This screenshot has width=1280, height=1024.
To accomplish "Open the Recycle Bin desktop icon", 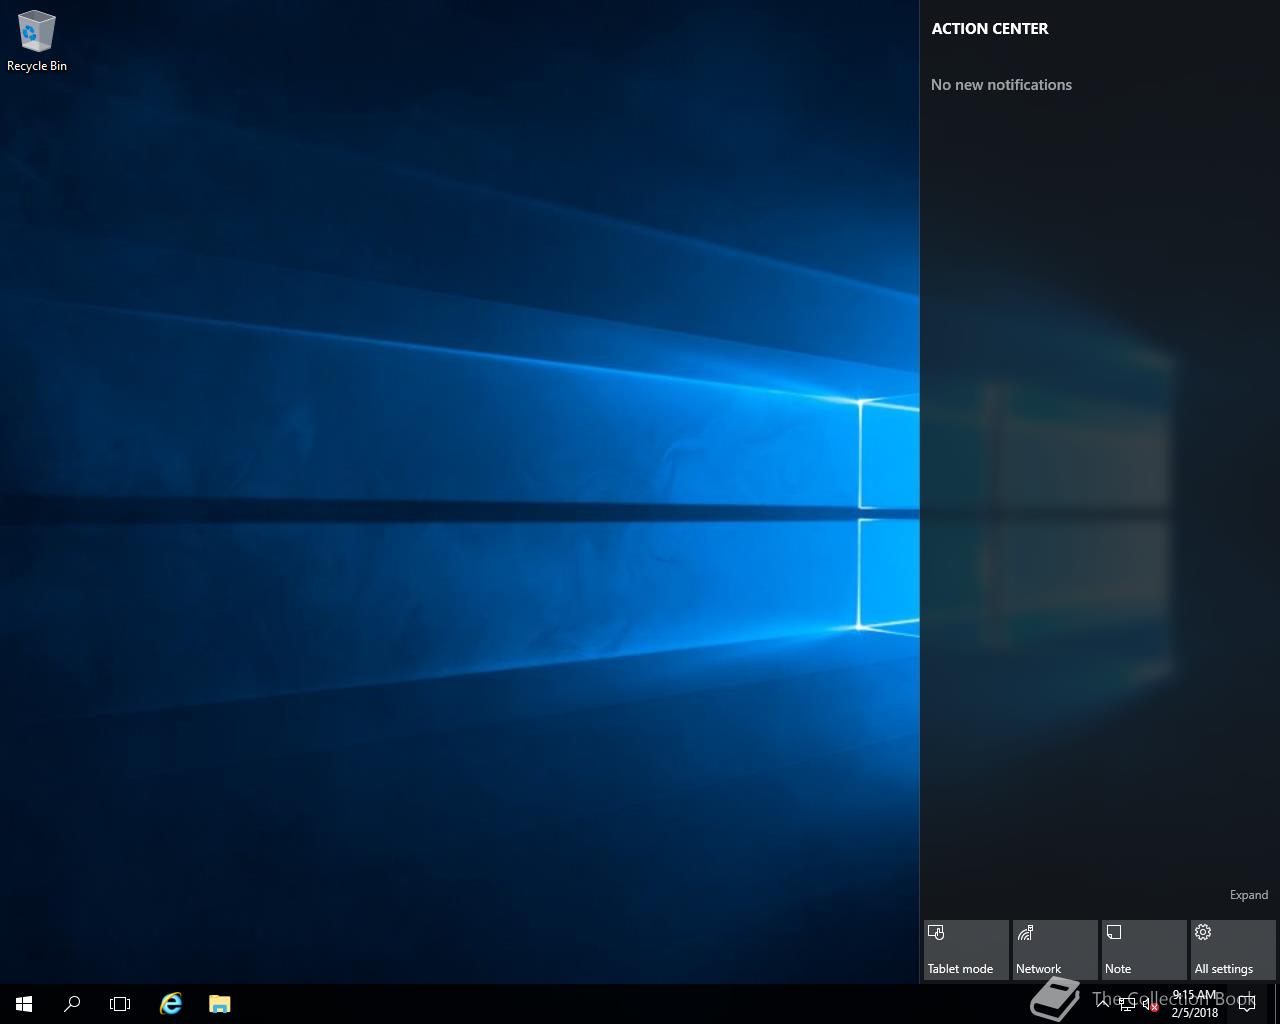I will (36, 41).
